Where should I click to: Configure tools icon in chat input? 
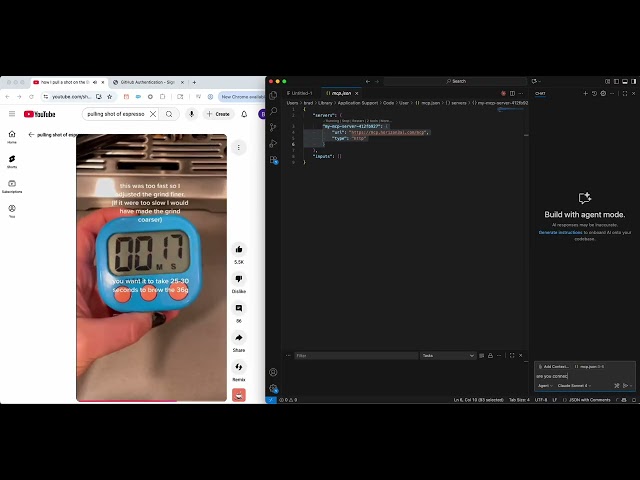[617, 385]
